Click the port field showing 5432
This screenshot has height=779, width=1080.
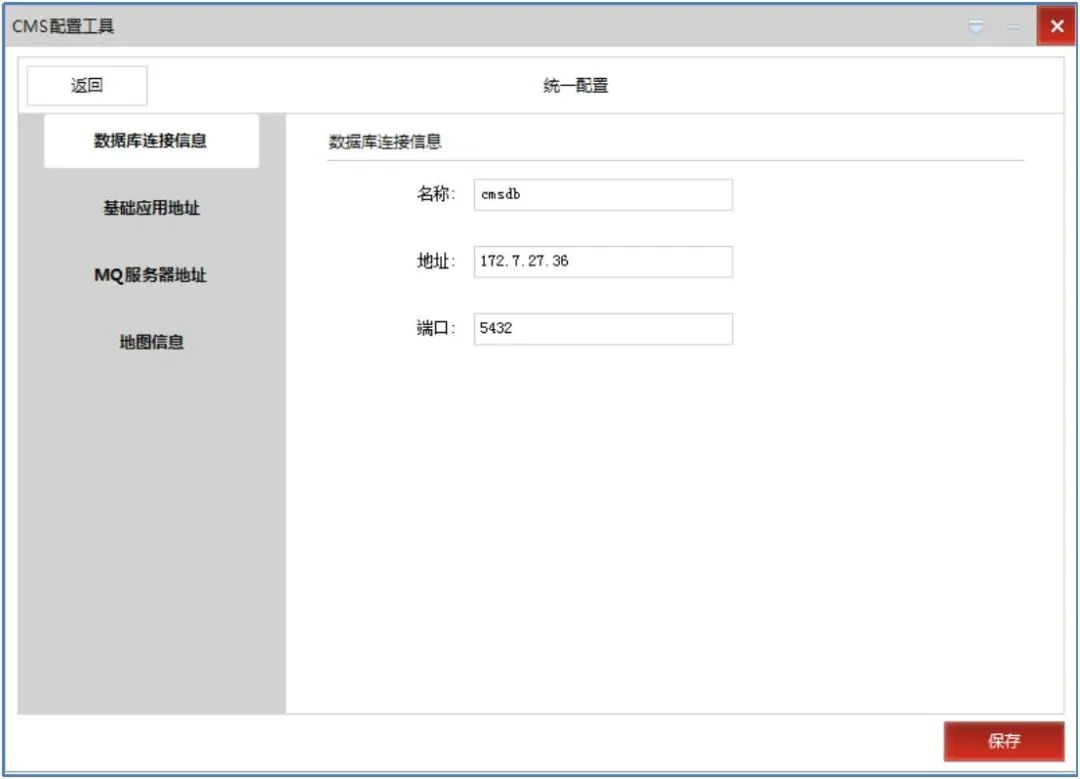(x=602, y=328)
